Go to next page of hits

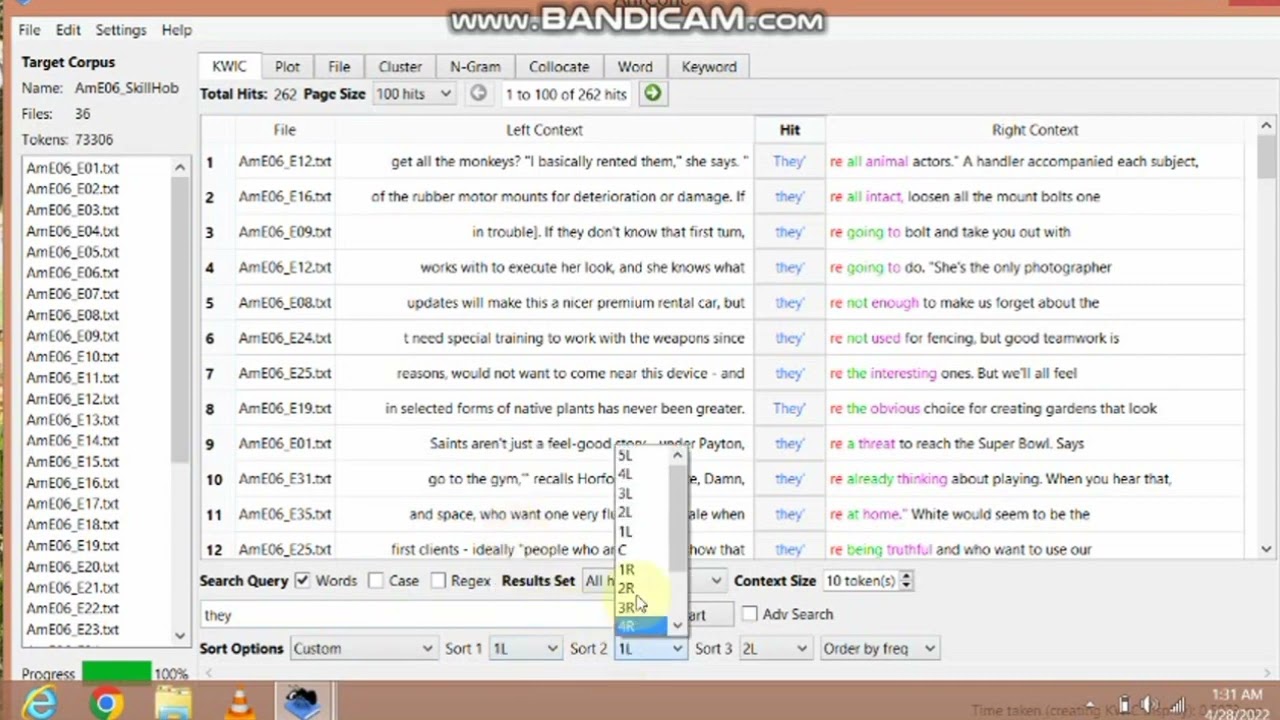[652, 94]
